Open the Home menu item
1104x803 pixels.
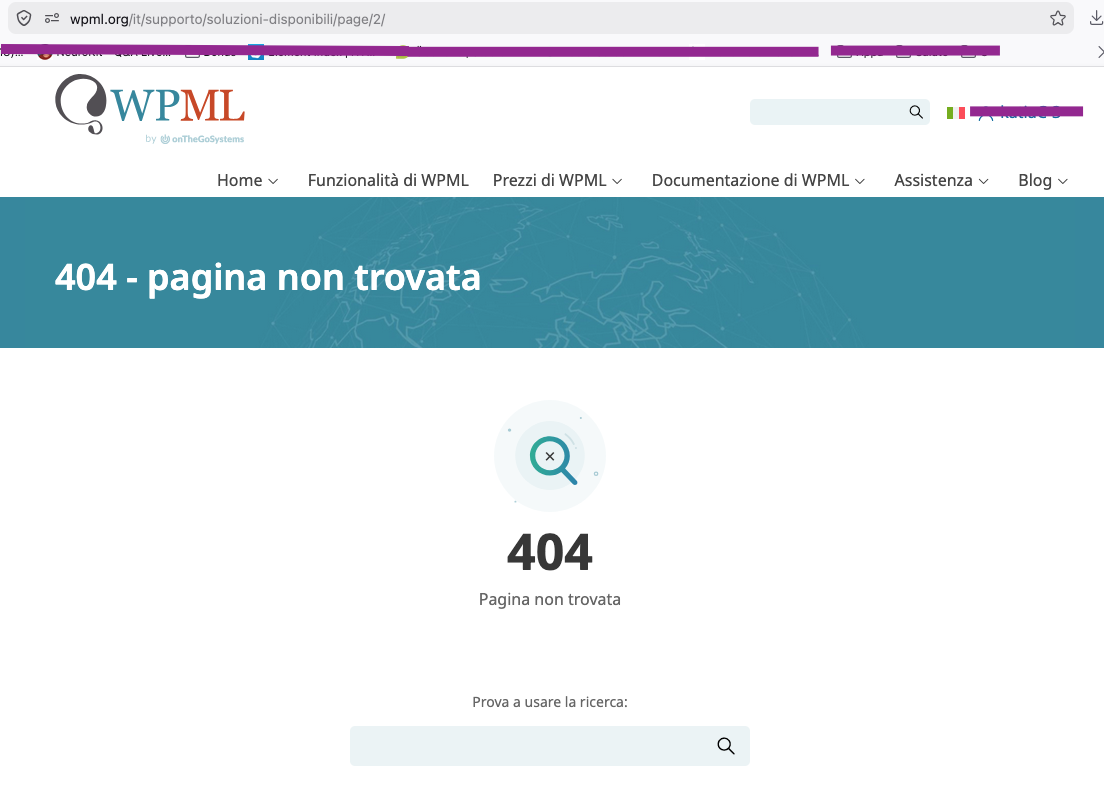pos(239,180)
